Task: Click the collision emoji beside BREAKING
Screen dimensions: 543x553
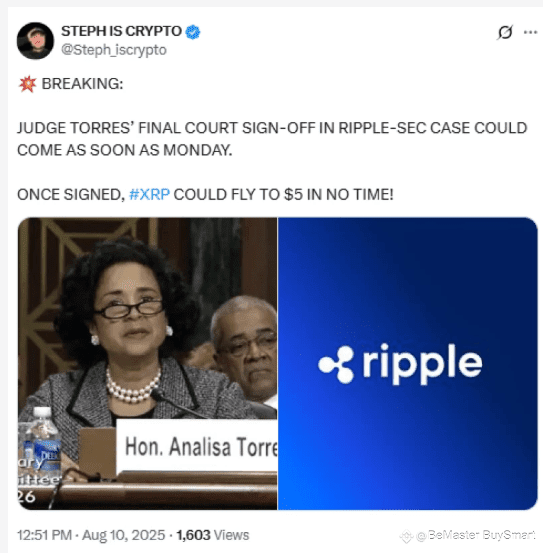Action: (28, 84)
